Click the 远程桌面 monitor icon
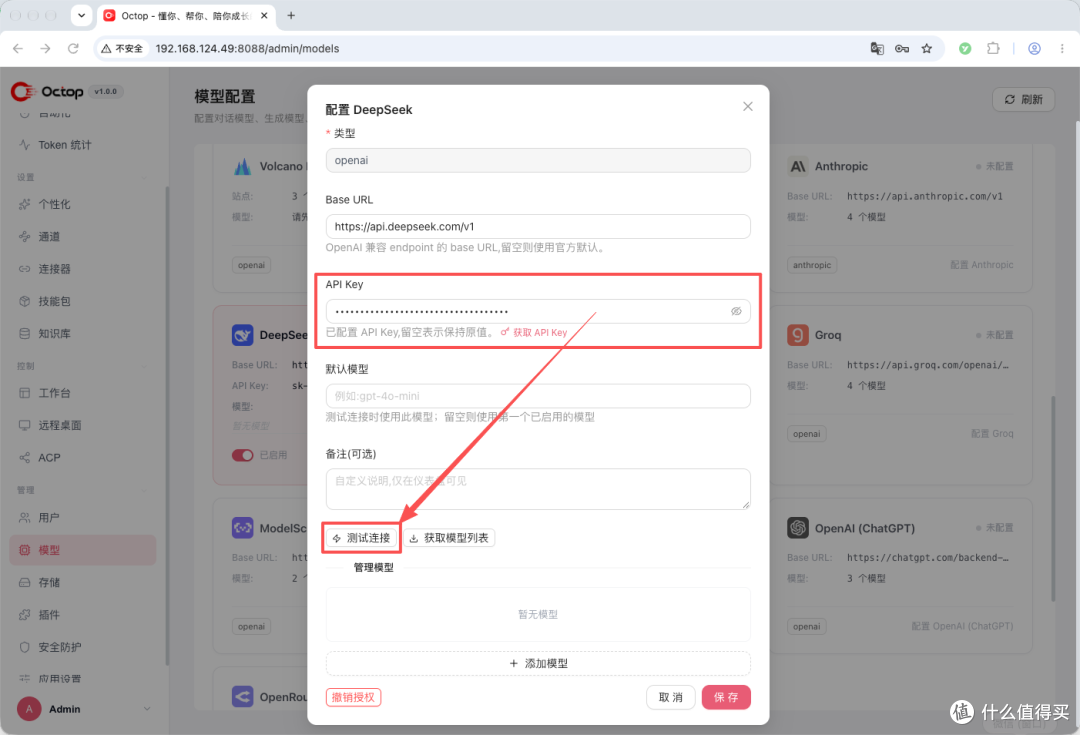The height and width of the screenshot is (735, 1080). click(x=25, y=425)
